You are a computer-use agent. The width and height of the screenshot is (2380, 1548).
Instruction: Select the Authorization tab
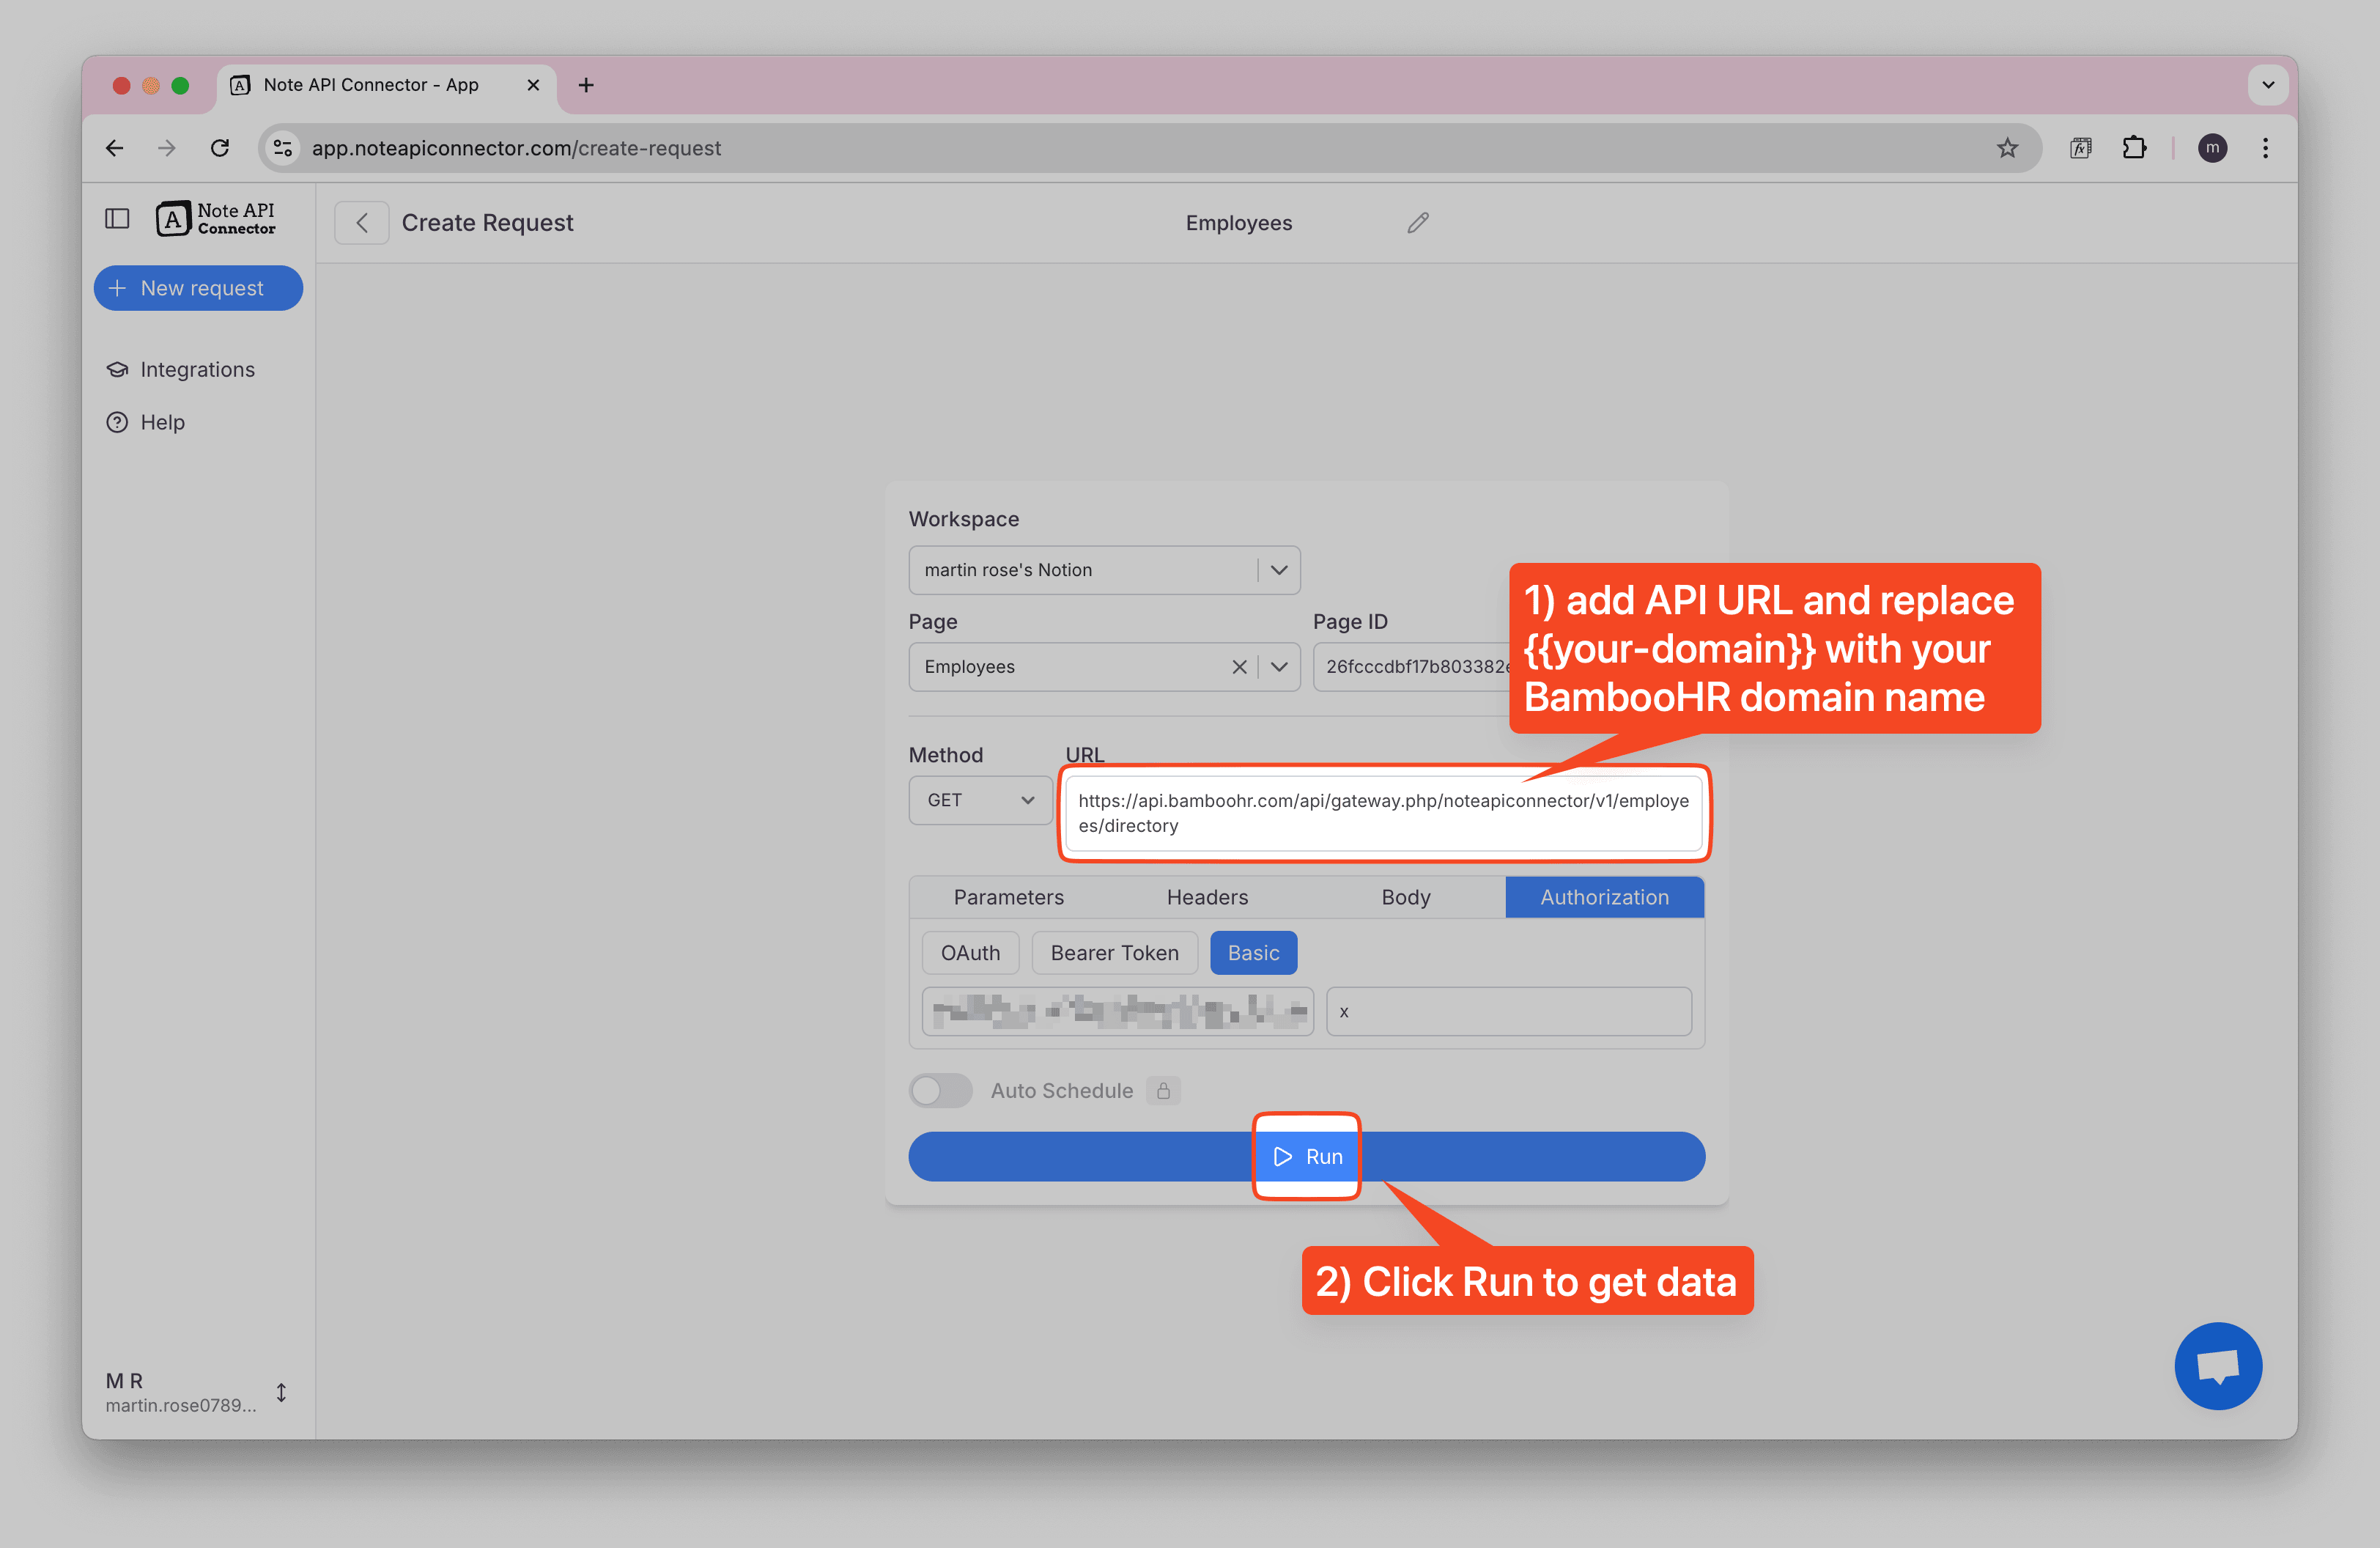pos(1604,897)
